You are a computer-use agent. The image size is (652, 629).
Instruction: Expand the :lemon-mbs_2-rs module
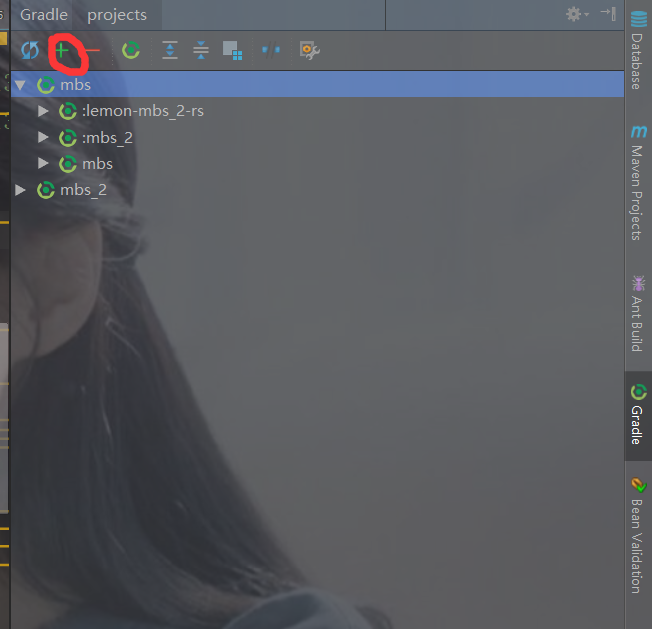pyautogui.click(x=43, y=111)
